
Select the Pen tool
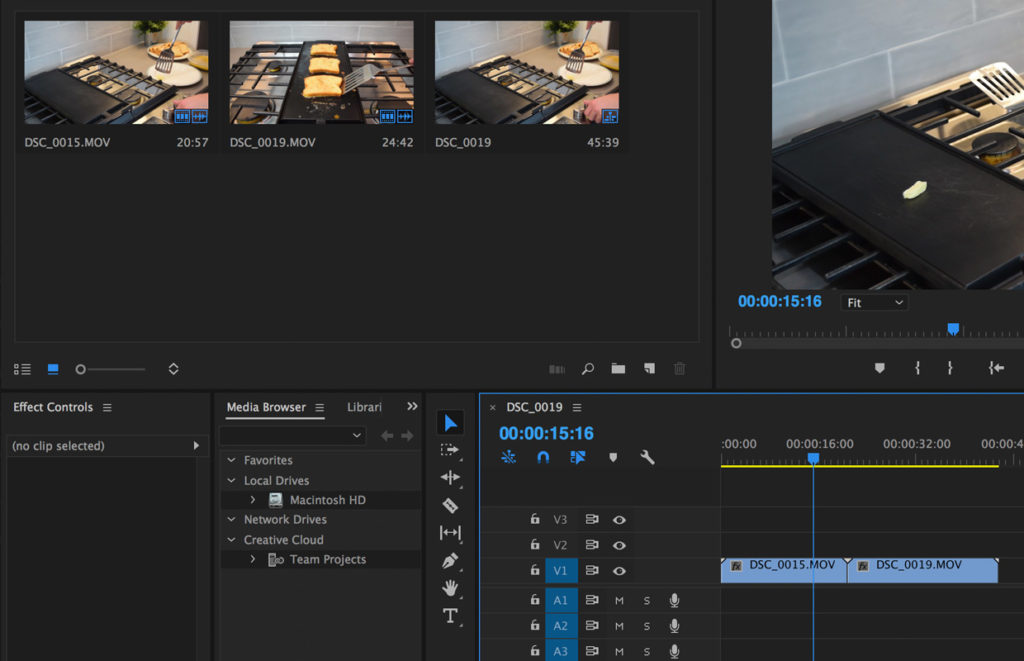point(451,561)
